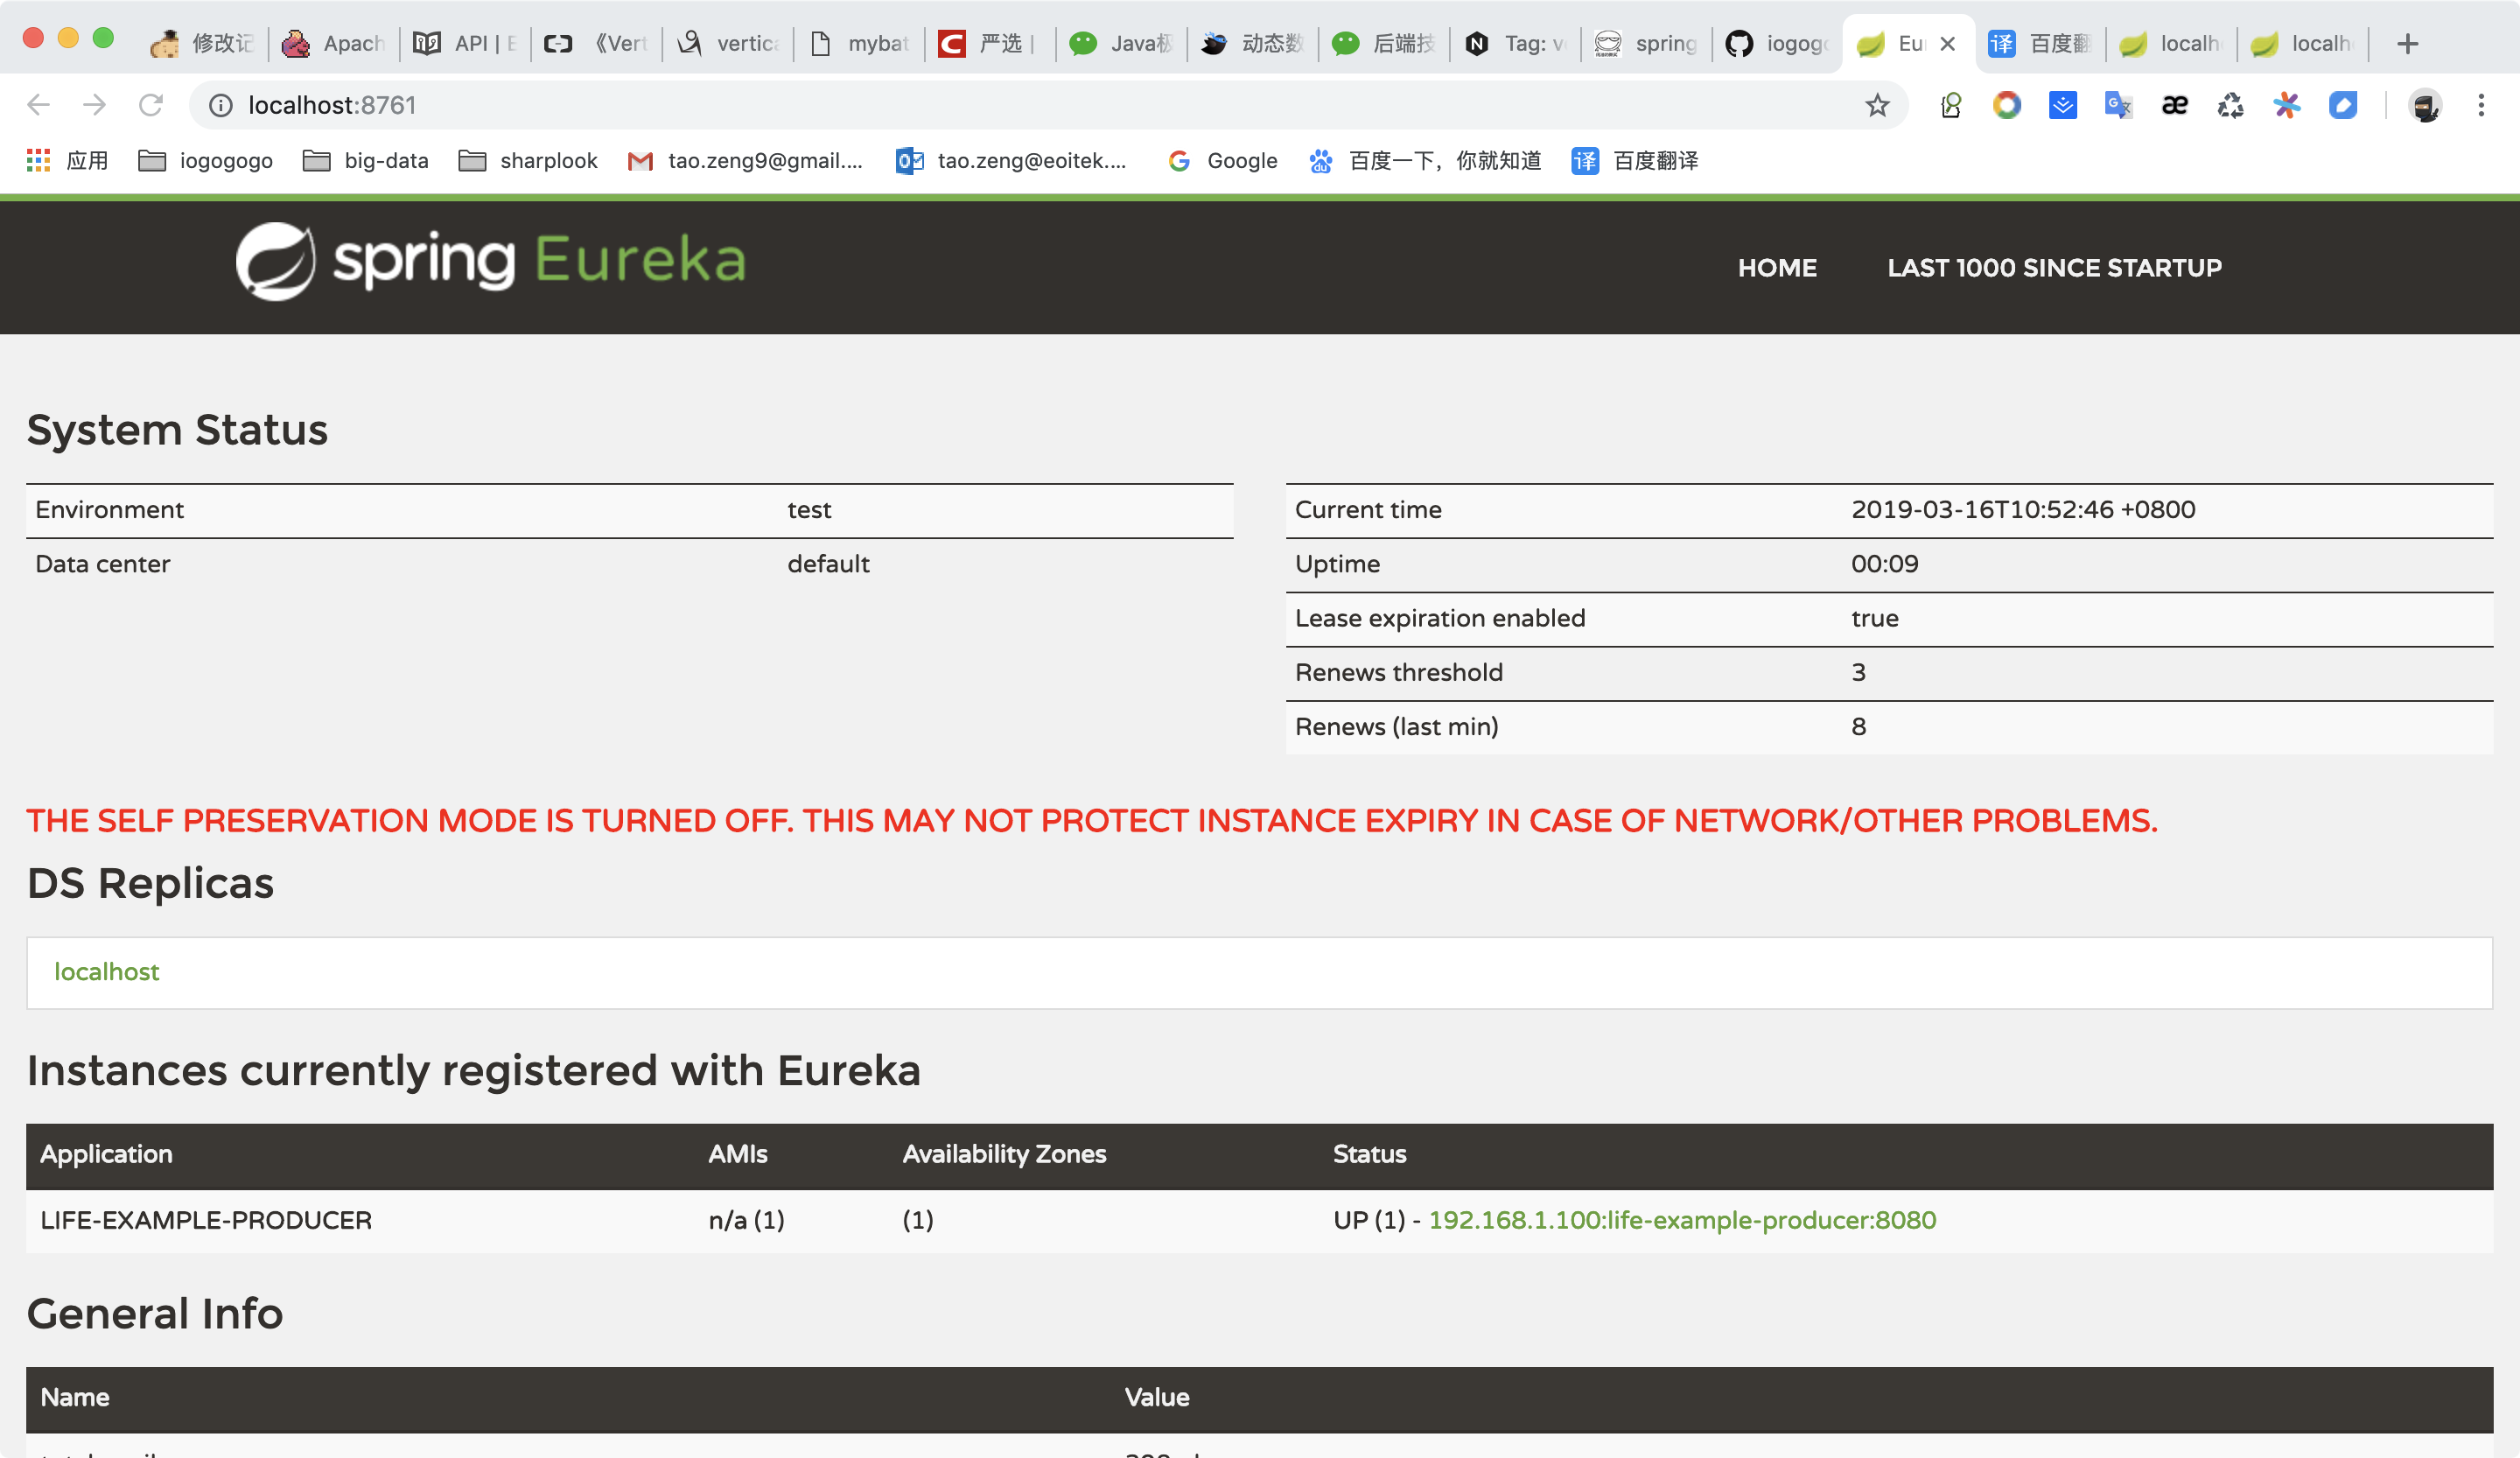The height and width of the screenshot is (1458, 2520).
Task: Switch to the GitHub iogogogo tab
Action: (x=1778, y=44)
